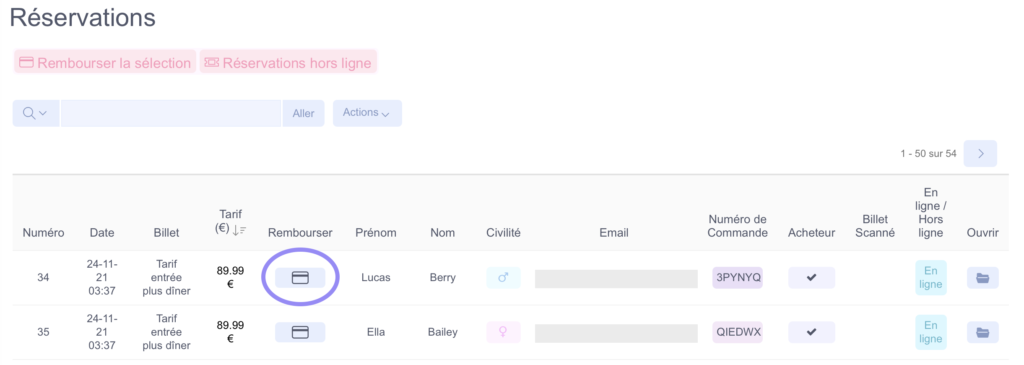Click the Aller search button

(303, 113)
